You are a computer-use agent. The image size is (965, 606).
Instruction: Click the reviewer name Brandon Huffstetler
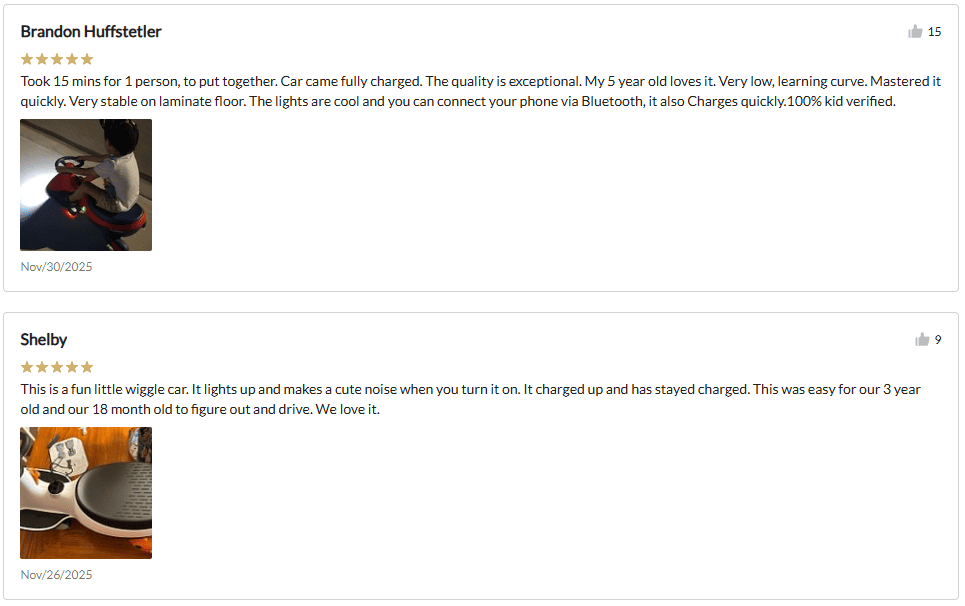pos(91,32)
